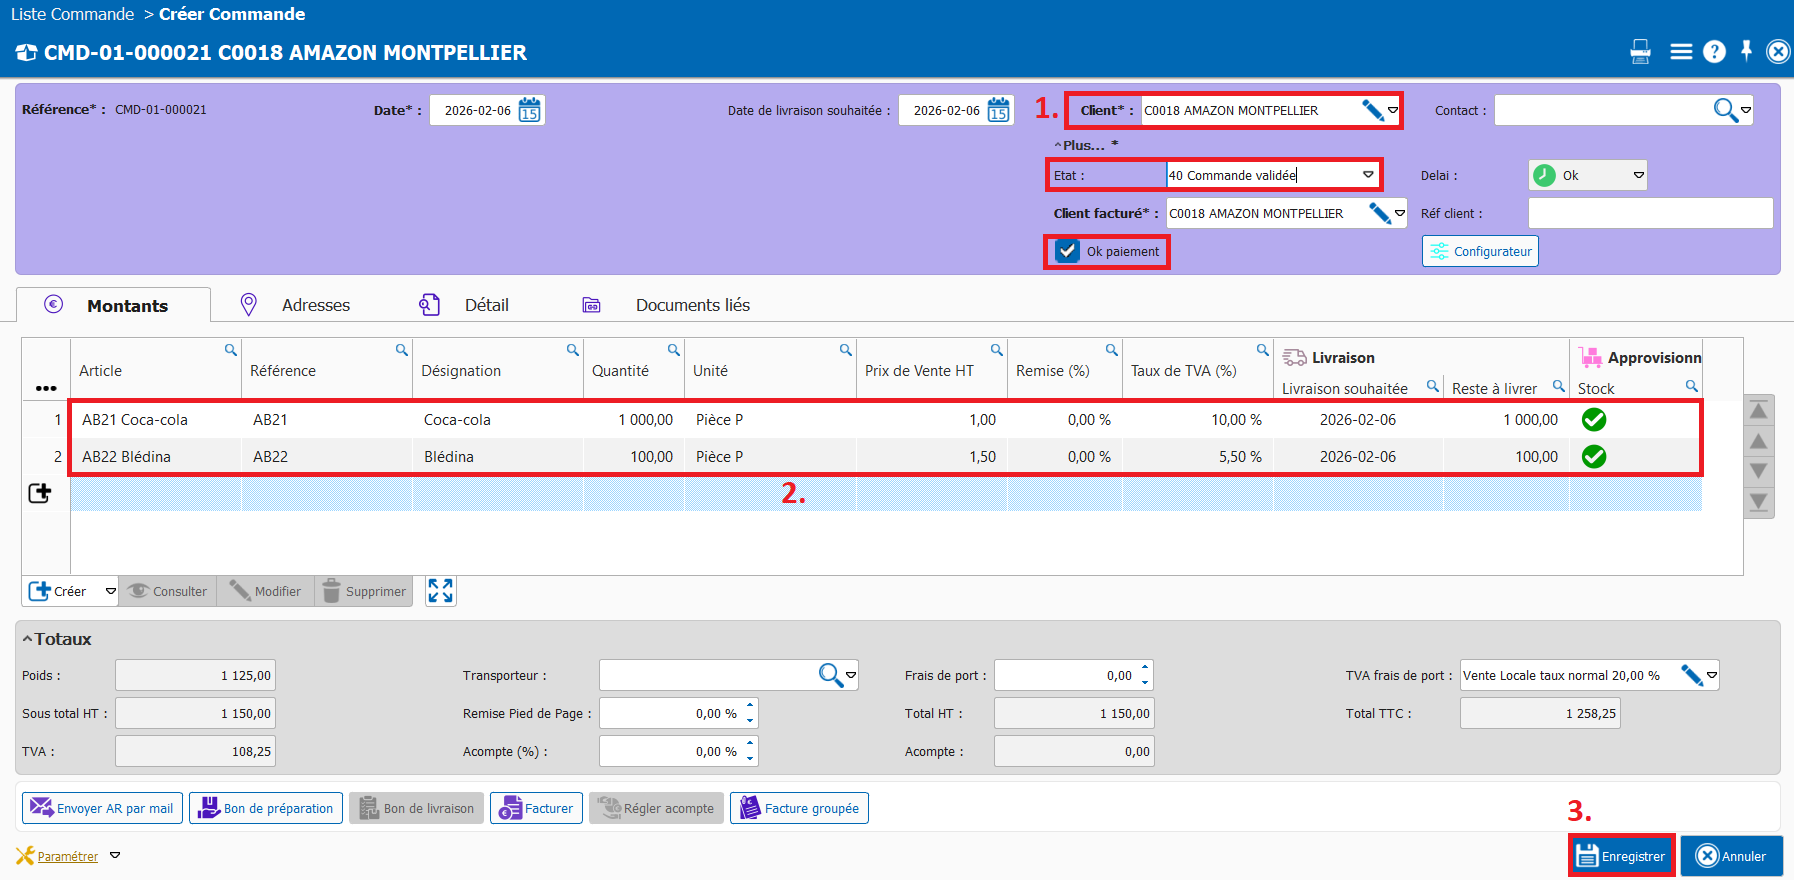Expand the Etat dropdown
Image resolution: width=1794 pixels, height=880 pixels.
(x=1368, y=175)
